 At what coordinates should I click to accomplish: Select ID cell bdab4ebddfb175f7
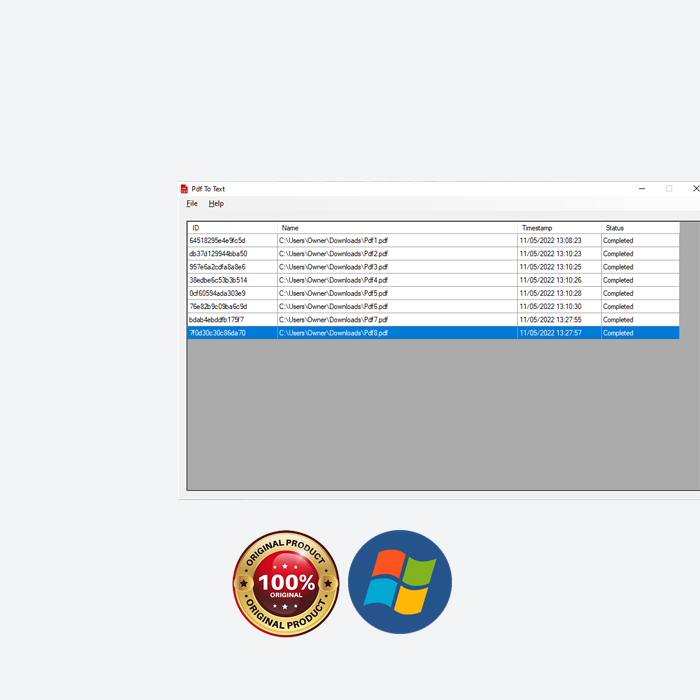coord(233,320)
